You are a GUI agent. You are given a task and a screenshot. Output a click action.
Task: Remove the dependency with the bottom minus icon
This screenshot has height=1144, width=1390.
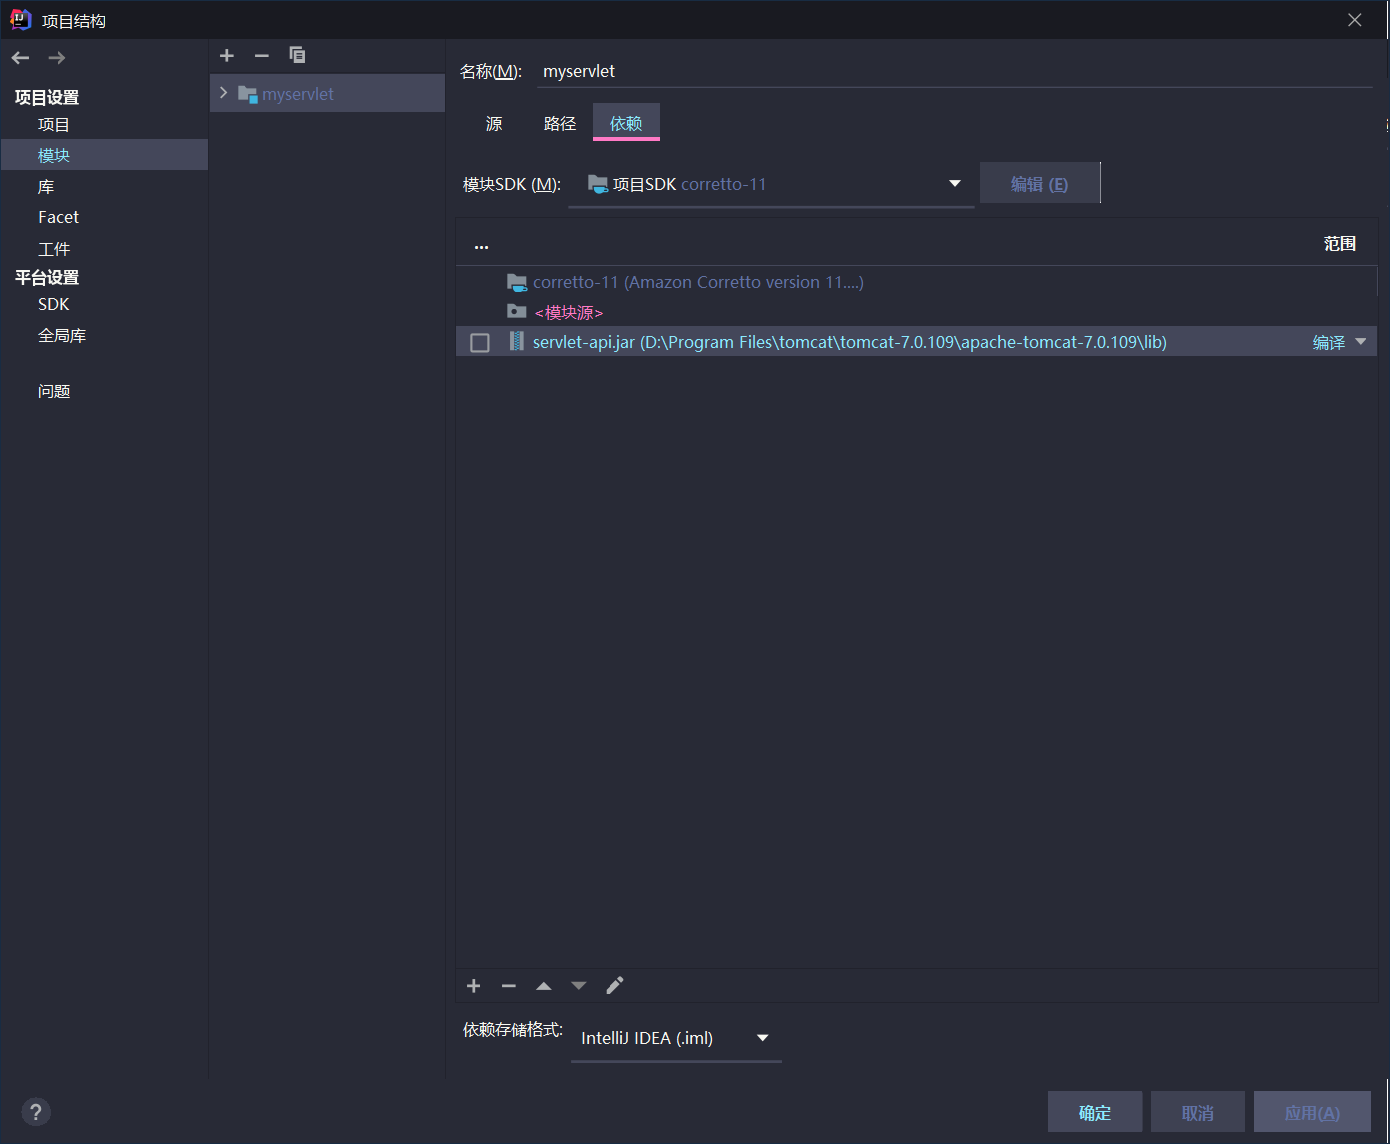(509, 986)
